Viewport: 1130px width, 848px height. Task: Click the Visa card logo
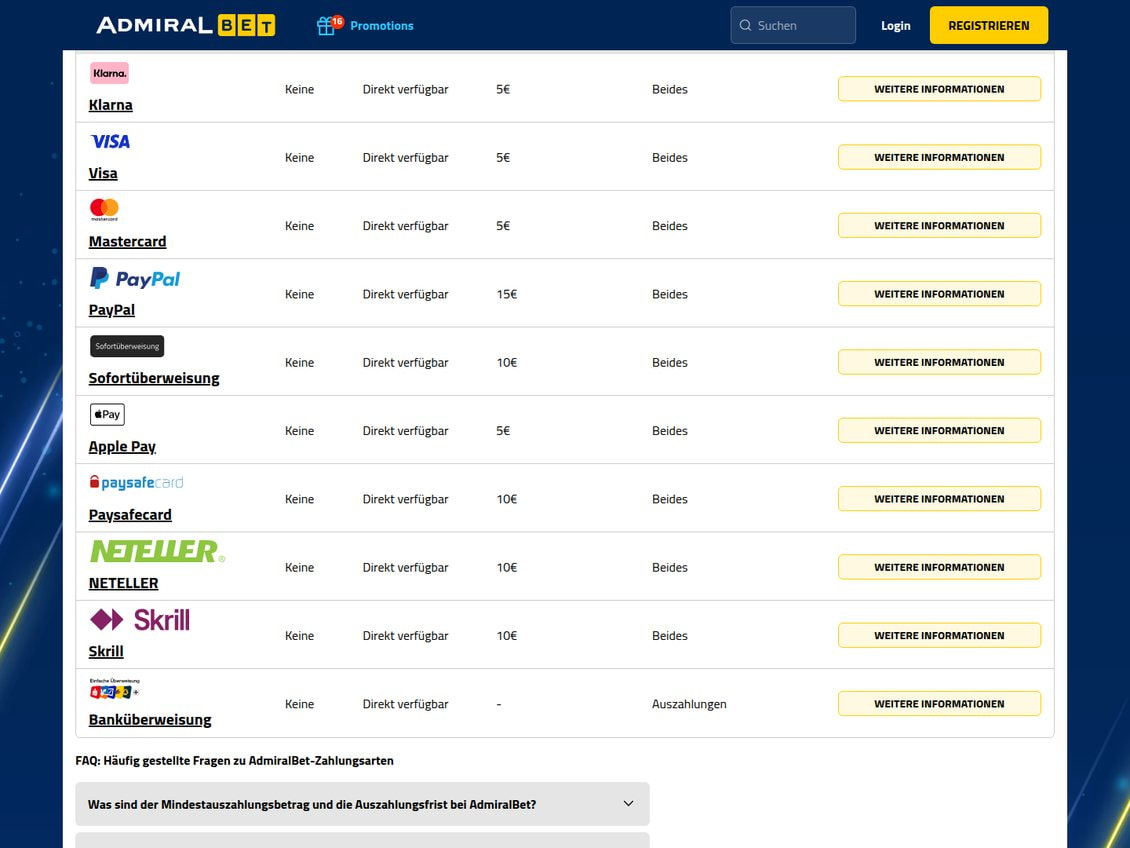(x=110, y=141)
